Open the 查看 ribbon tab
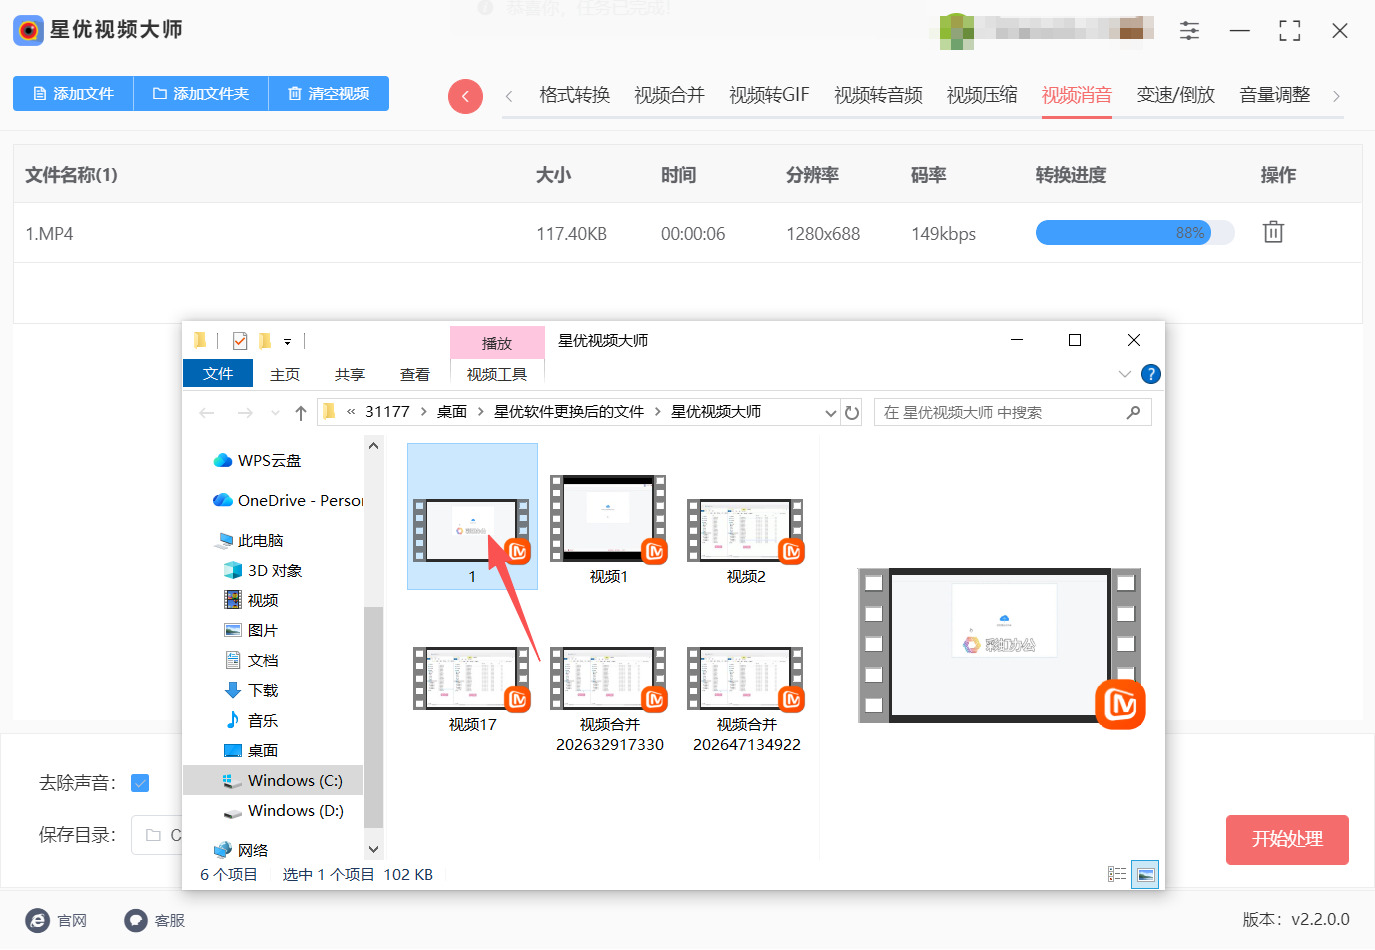This screenshot has width=1375, height=950. tap(414, 374)
